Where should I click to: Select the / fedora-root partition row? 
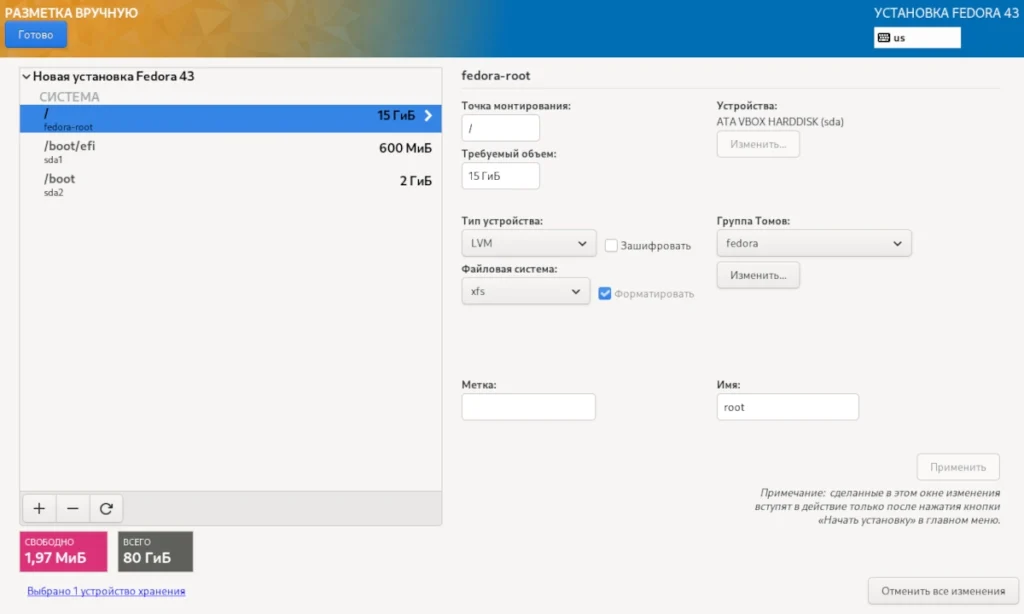coord(231,118)
